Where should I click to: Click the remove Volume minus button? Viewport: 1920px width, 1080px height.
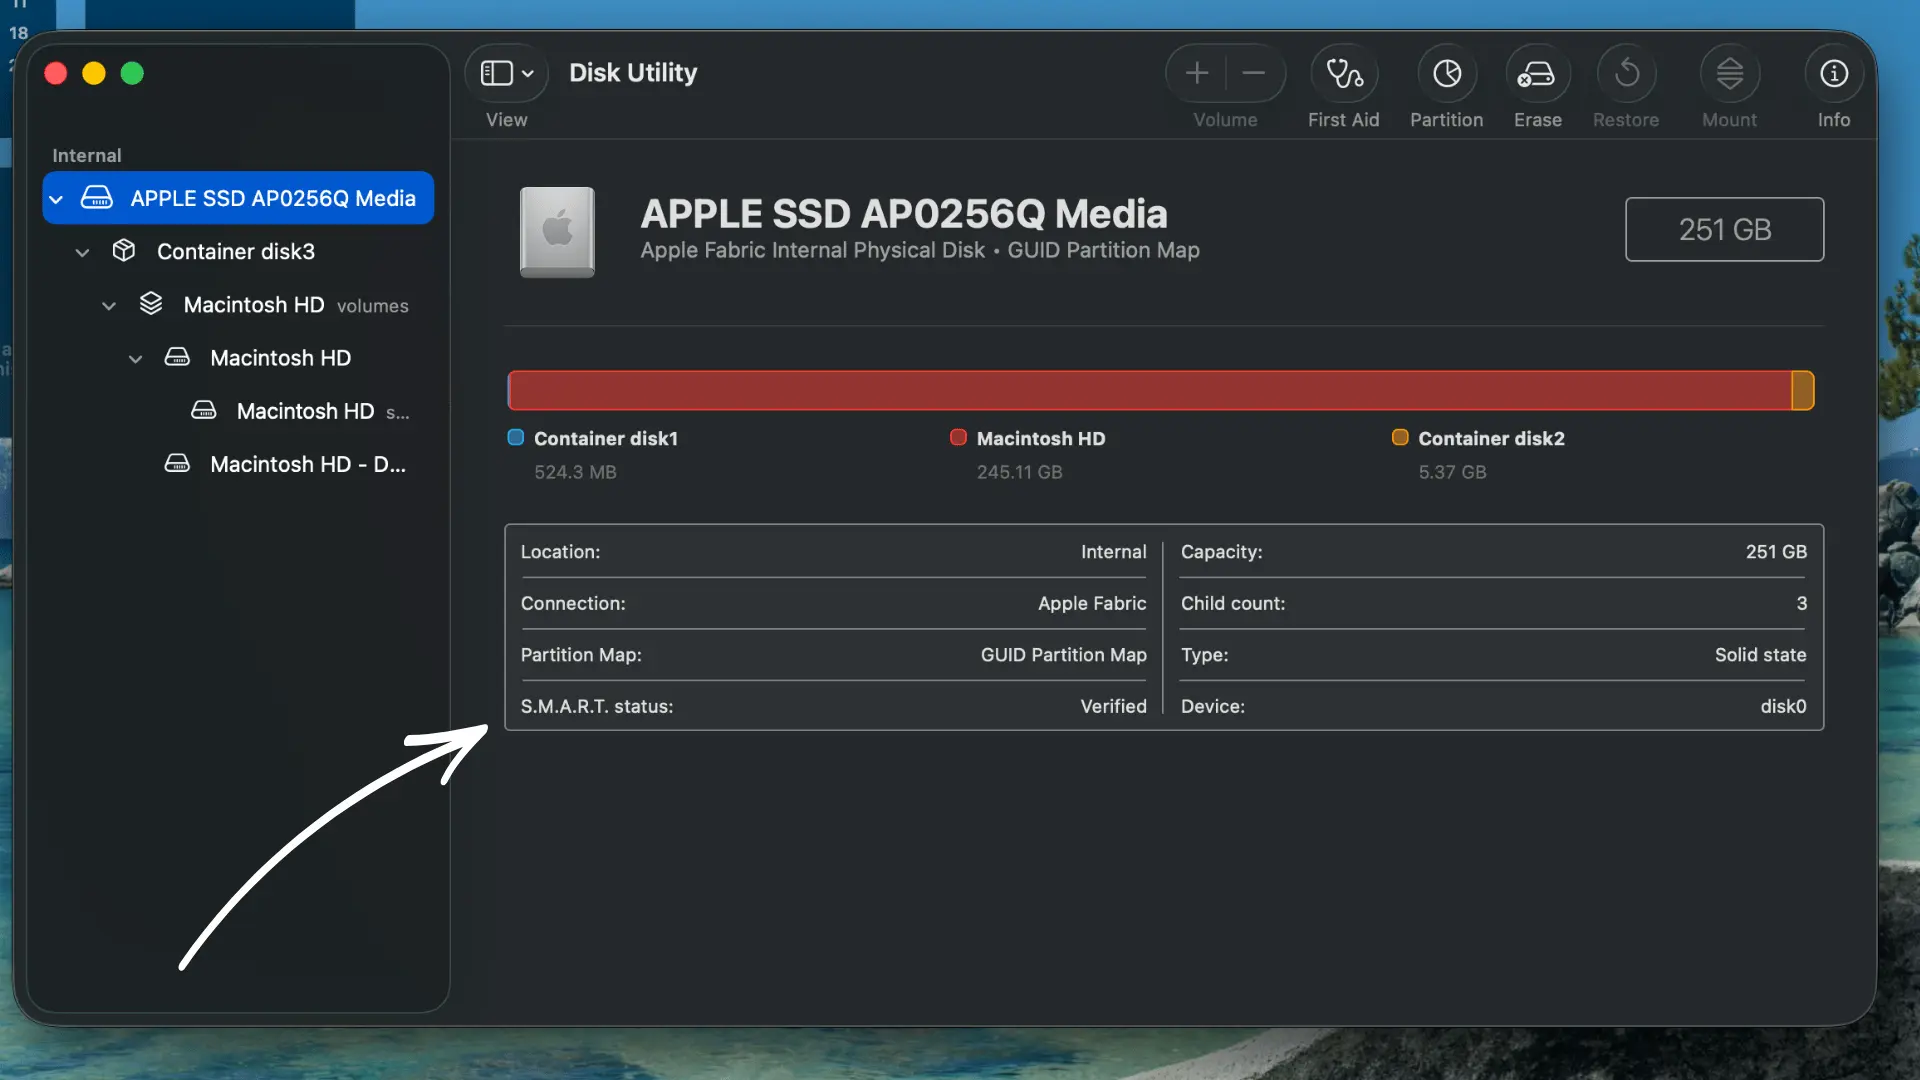(x=1254, y=73)
